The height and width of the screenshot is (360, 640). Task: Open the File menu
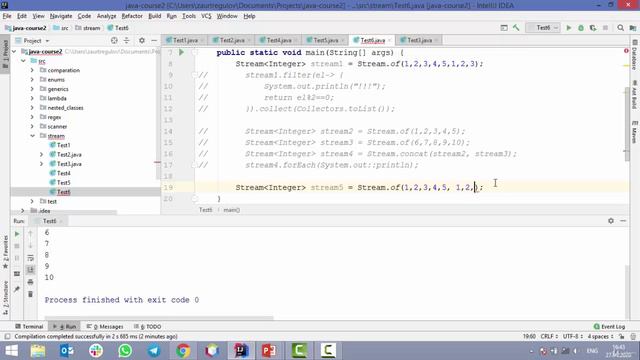7,16
